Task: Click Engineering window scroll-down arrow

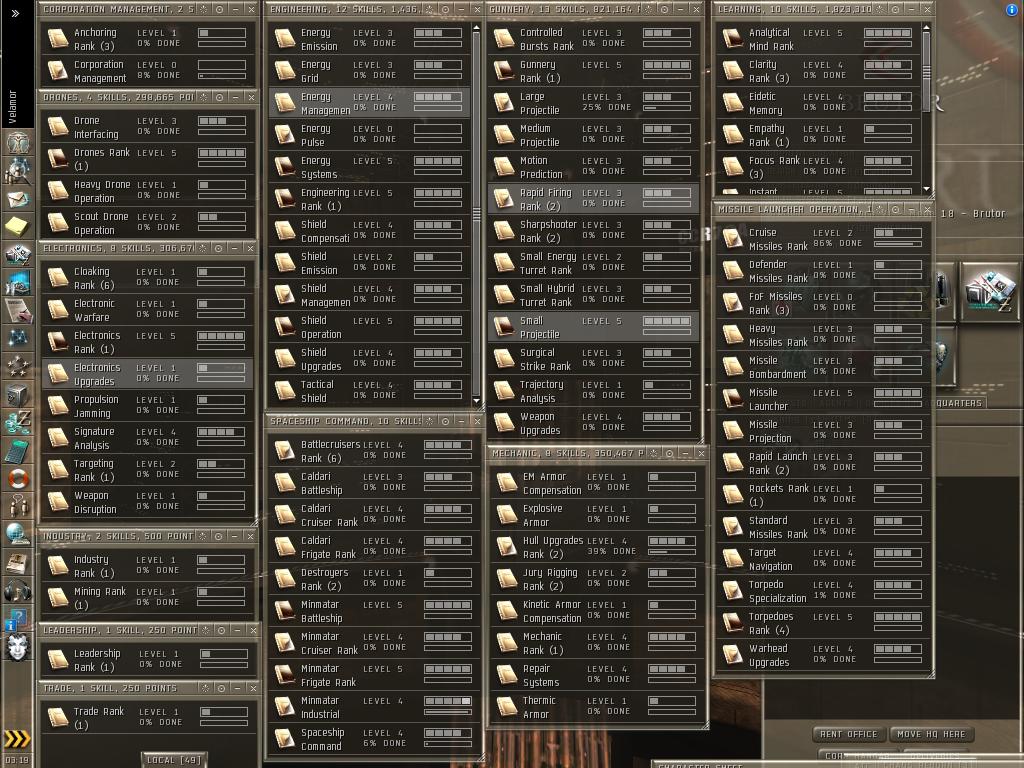Action: click(x=476, y=400)
